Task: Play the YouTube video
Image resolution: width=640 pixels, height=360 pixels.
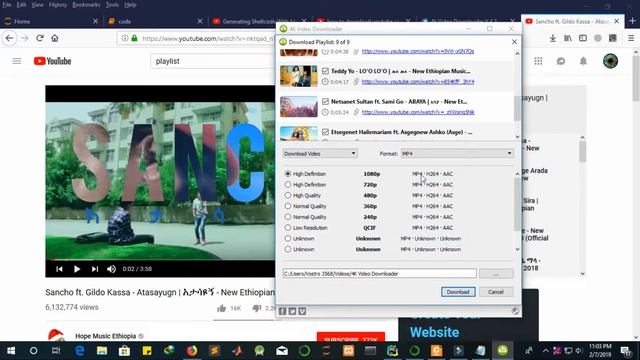Action: 77,269
